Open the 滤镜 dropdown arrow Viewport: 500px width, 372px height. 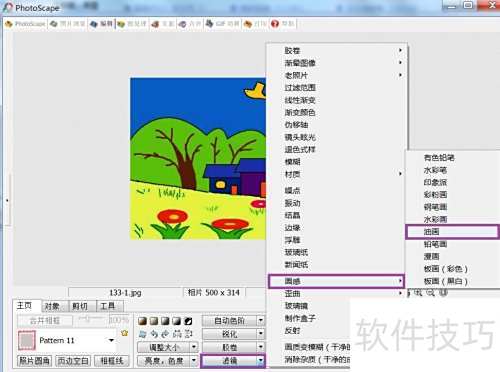pos(260,361)
